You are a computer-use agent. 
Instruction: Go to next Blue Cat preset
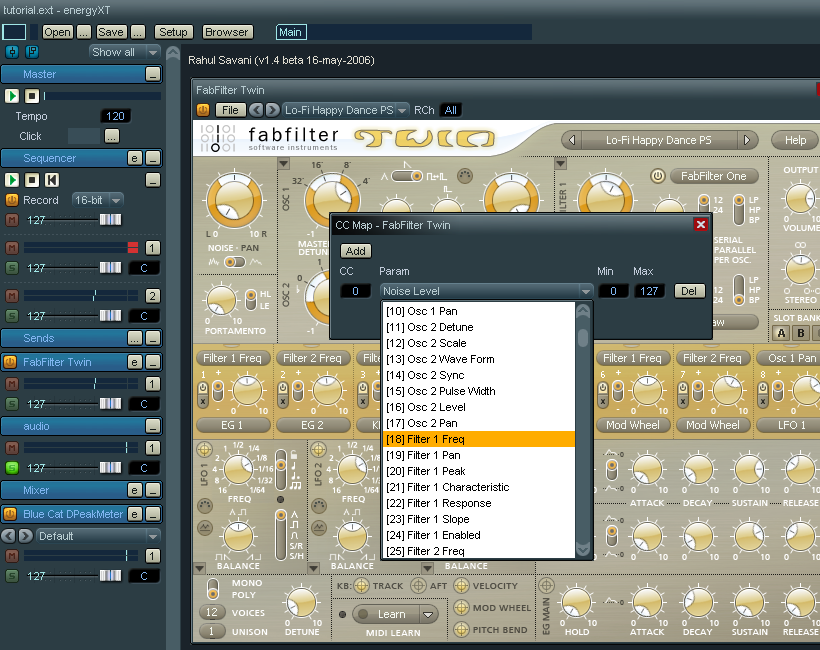26,535
